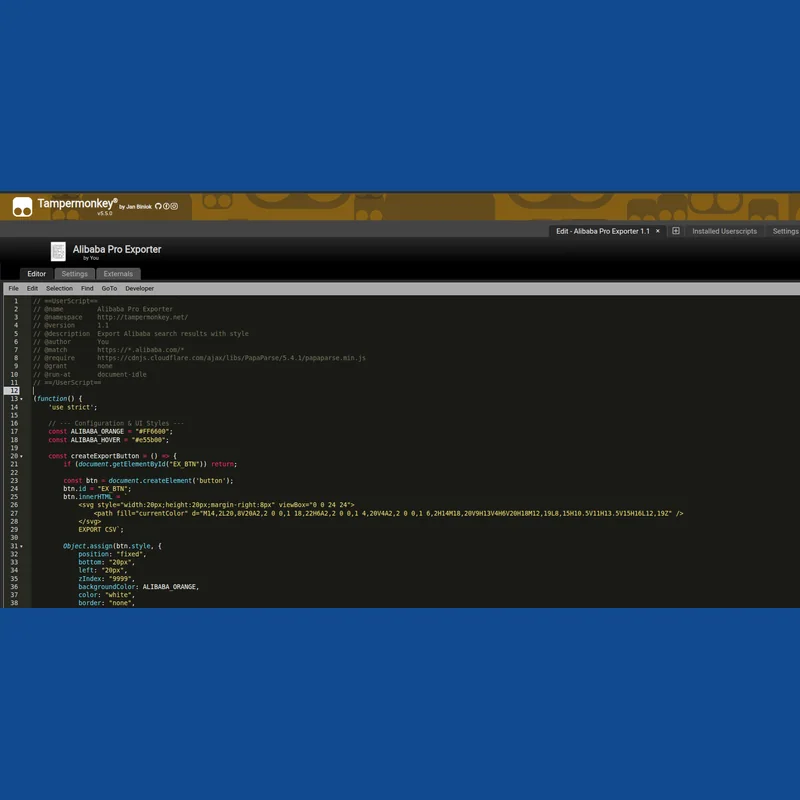Open the Find menu
Screen dimensions: 800x800
(87, 288)
